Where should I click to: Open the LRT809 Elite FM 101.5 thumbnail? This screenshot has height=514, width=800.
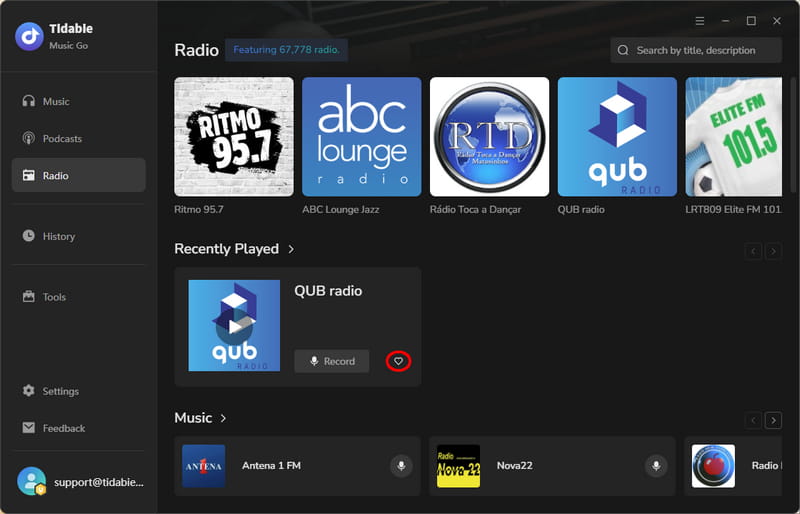[734, 137]
